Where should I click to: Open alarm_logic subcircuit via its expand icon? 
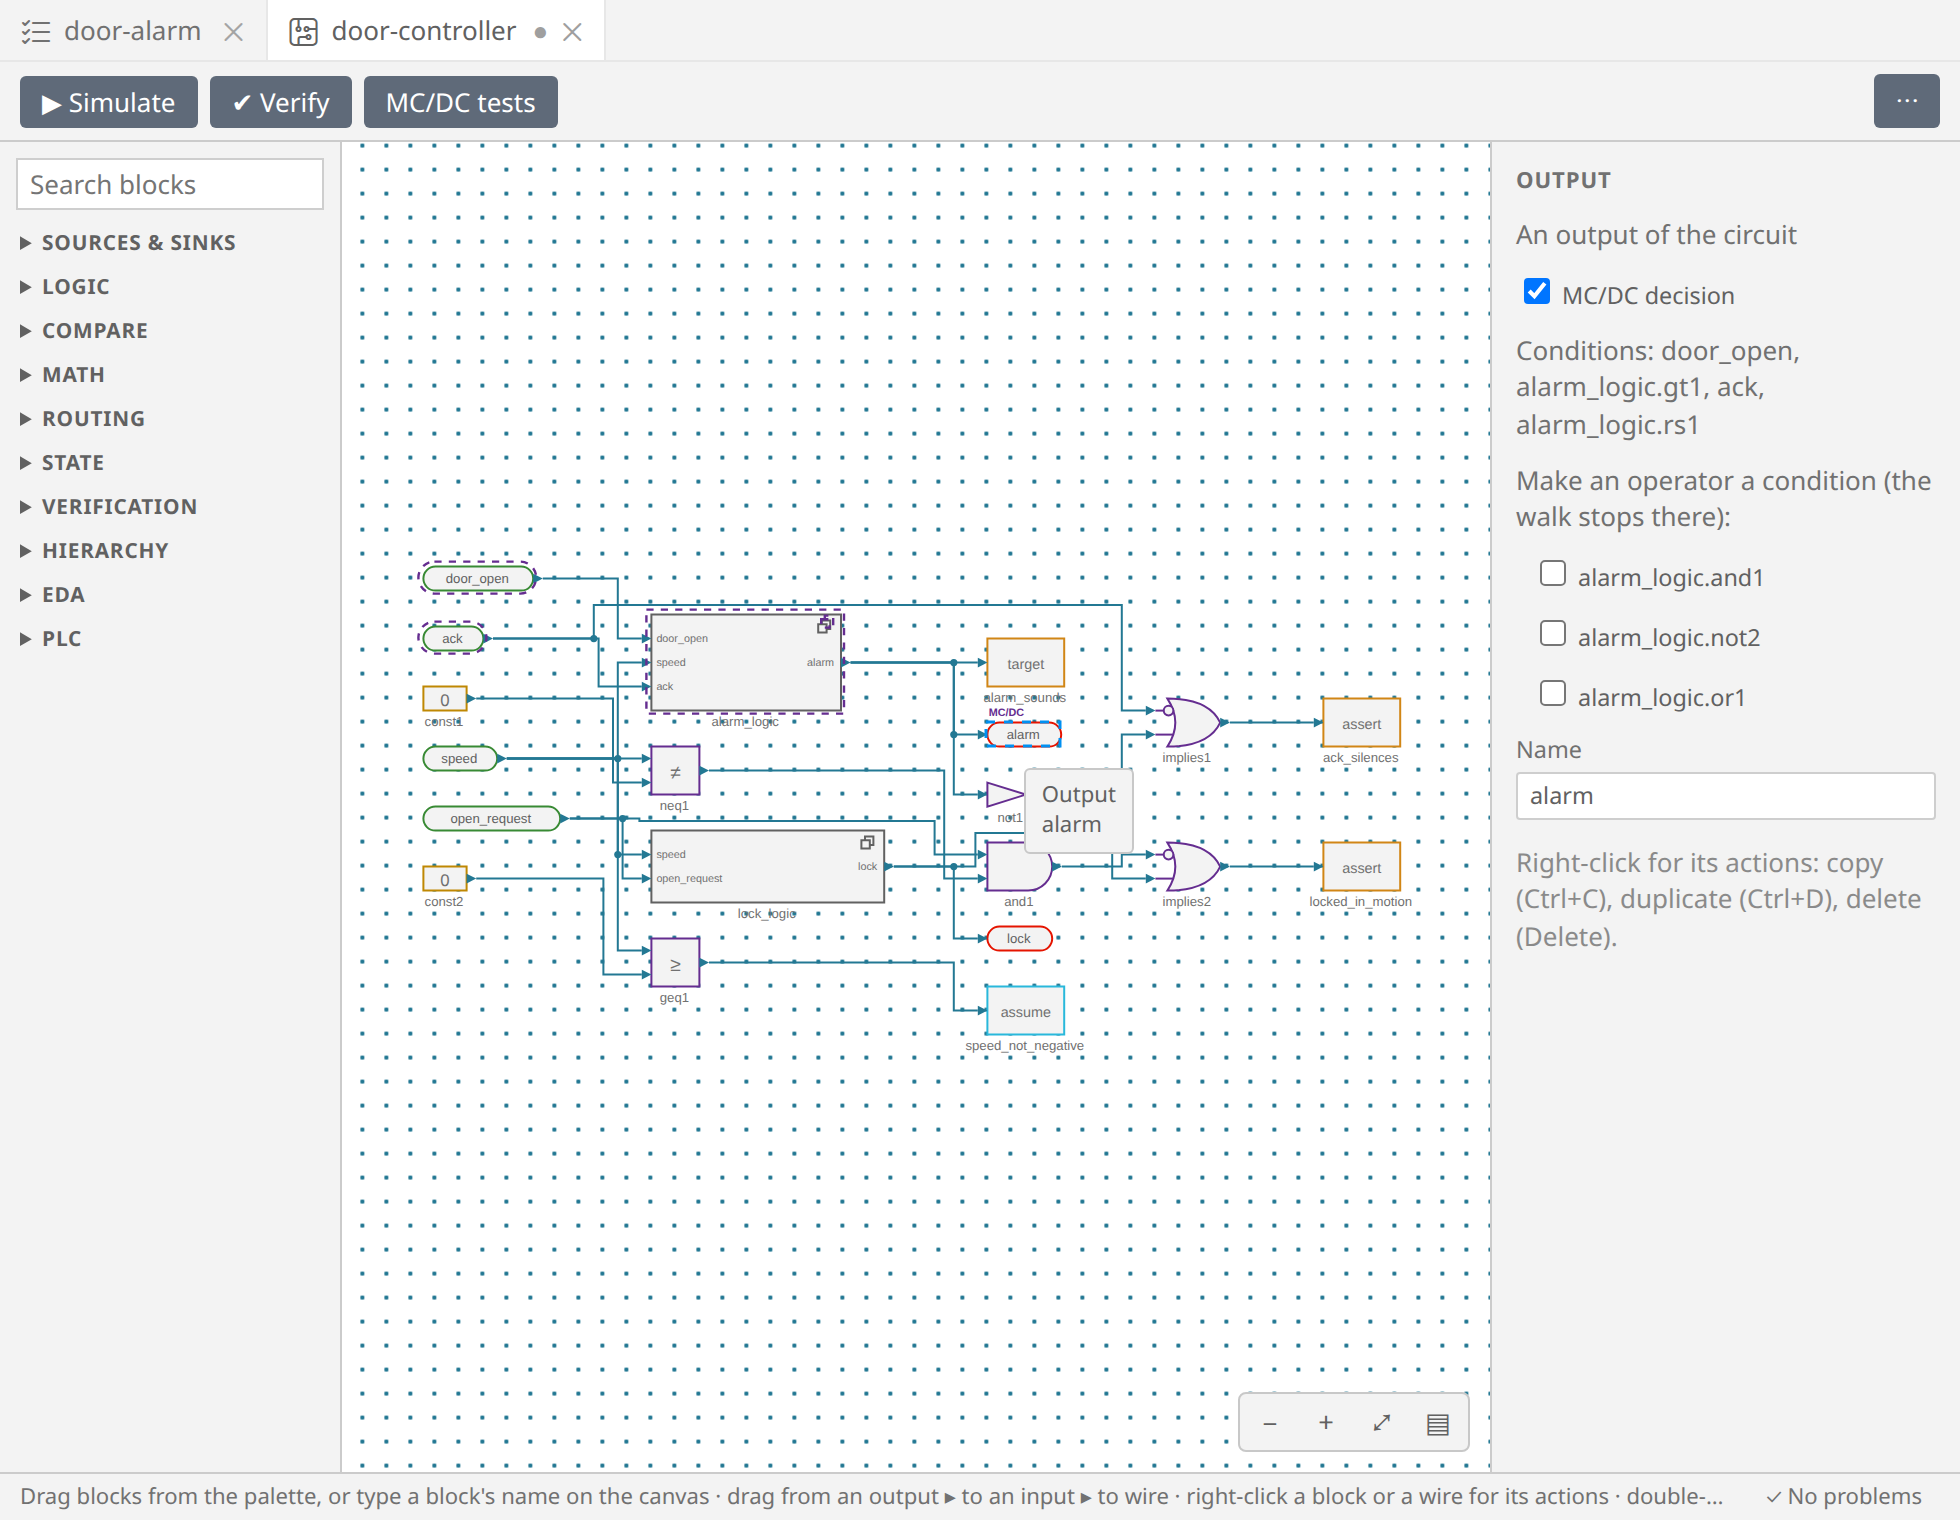(x=825, y=626)
